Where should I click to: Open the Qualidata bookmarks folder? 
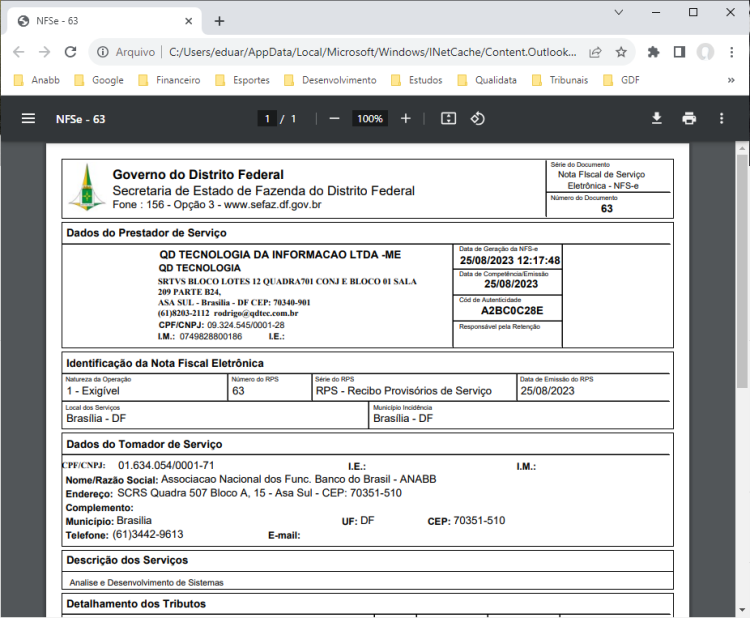pyautogui.click(x=487, y=80)
